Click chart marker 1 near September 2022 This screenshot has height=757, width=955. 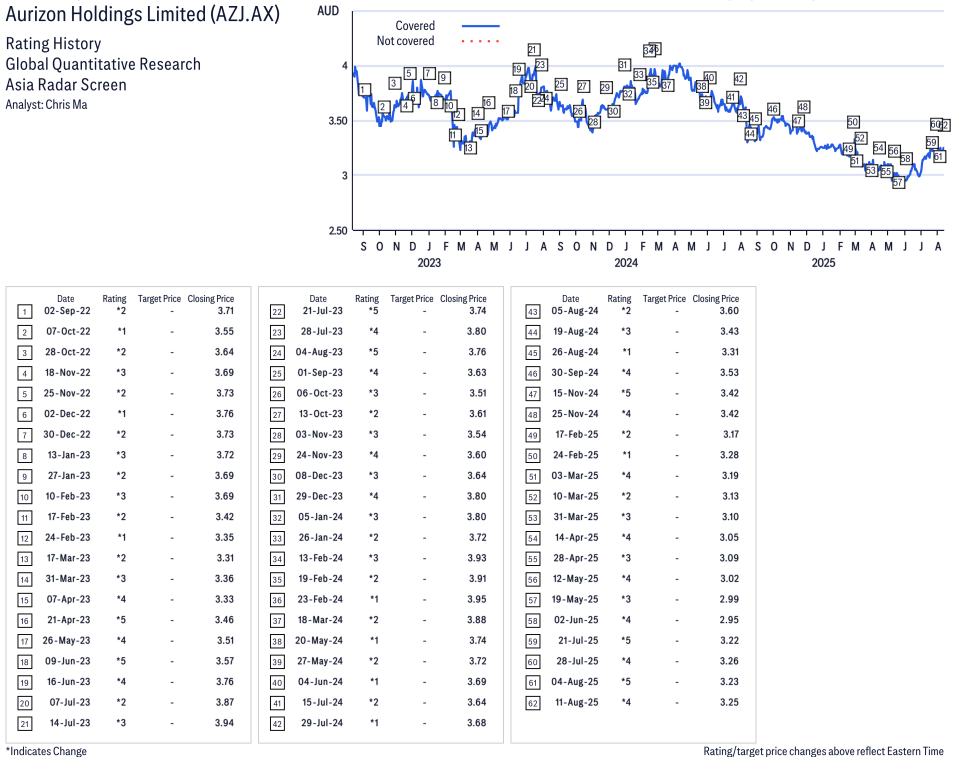coord(364,90)
